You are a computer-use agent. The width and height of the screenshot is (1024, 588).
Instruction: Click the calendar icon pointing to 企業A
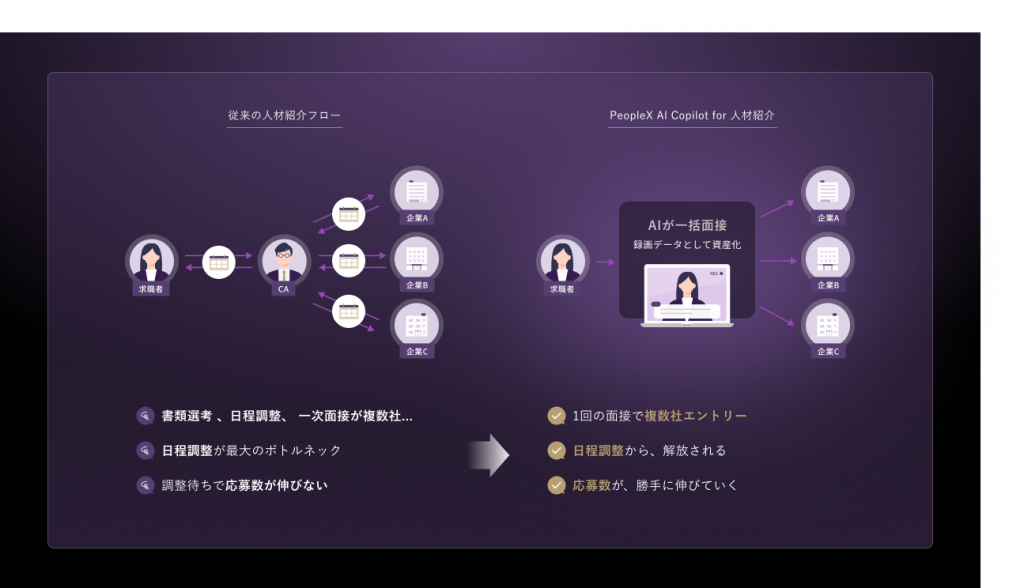coord(348,213)
